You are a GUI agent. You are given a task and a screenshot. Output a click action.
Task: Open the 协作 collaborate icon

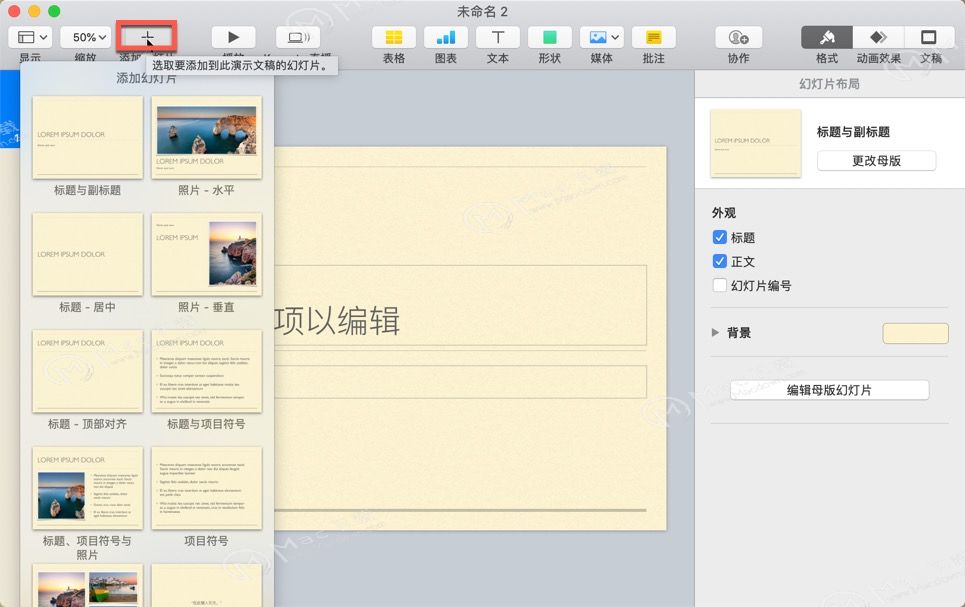(x=739, y=37)
